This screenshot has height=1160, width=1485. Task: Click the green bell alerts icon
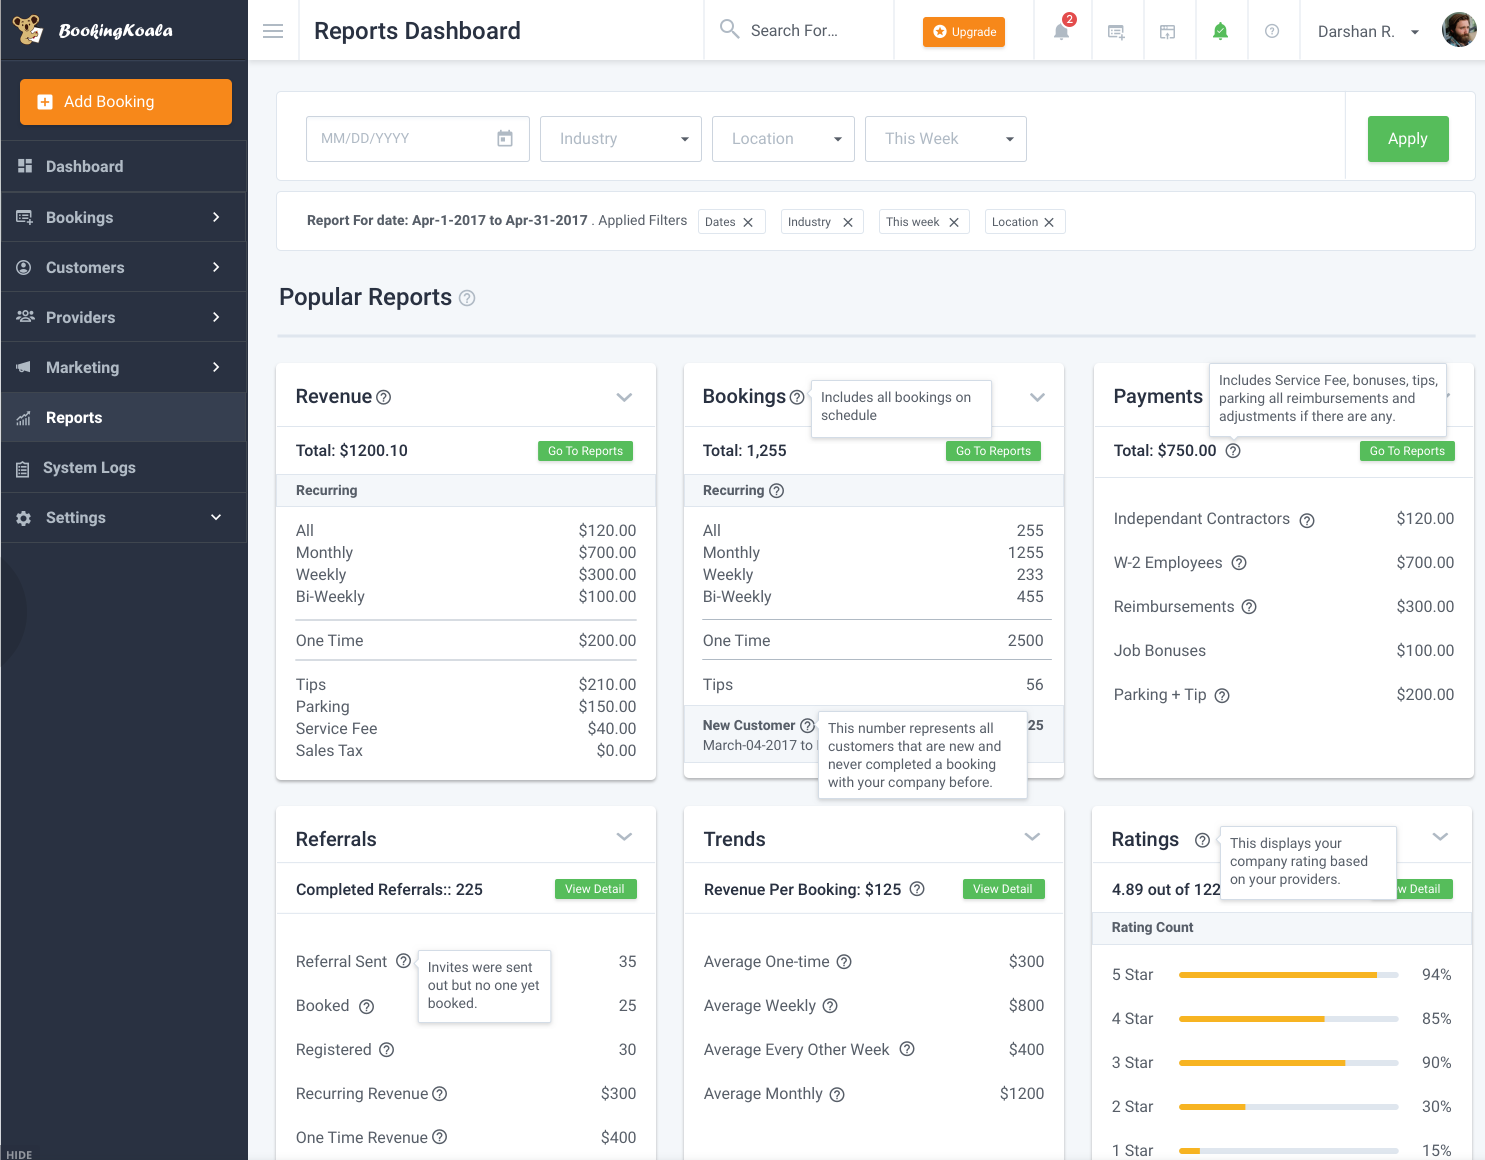tap(1221, 30)
